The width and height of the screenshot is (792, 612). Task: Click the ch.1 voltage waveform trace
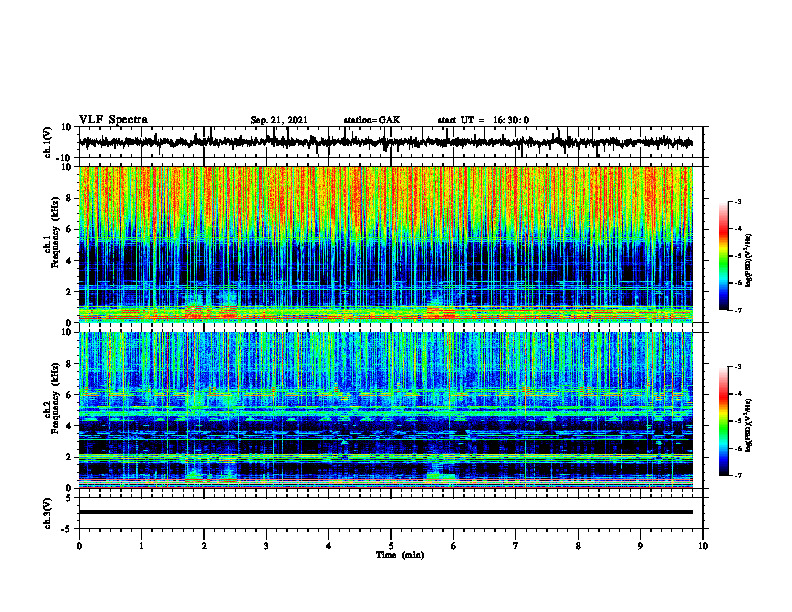point(386,142)
